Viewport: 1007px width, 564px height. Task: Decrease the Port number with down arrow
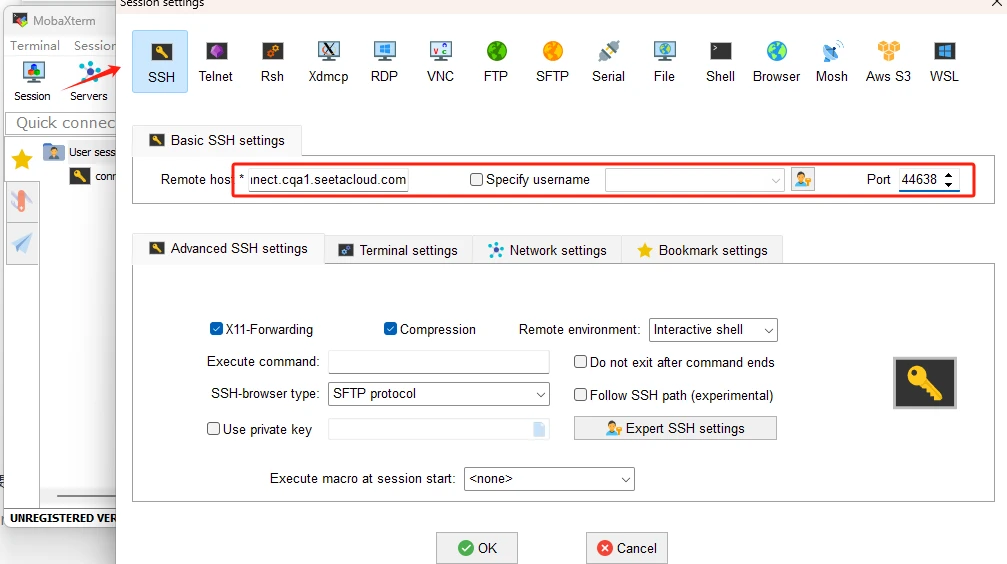pos(949,185)
